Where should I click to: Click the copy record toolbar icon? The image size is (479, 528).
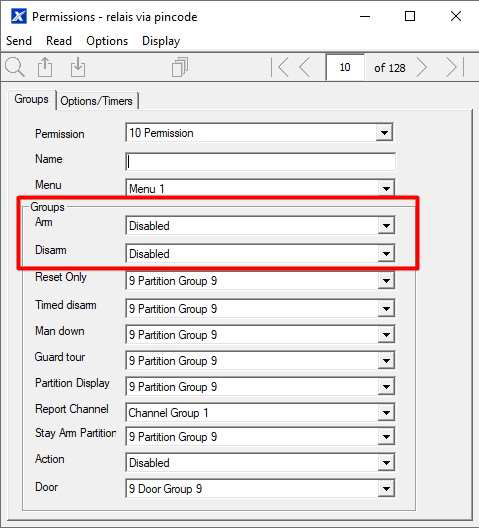pyautogui.click(x=180, y=67)
